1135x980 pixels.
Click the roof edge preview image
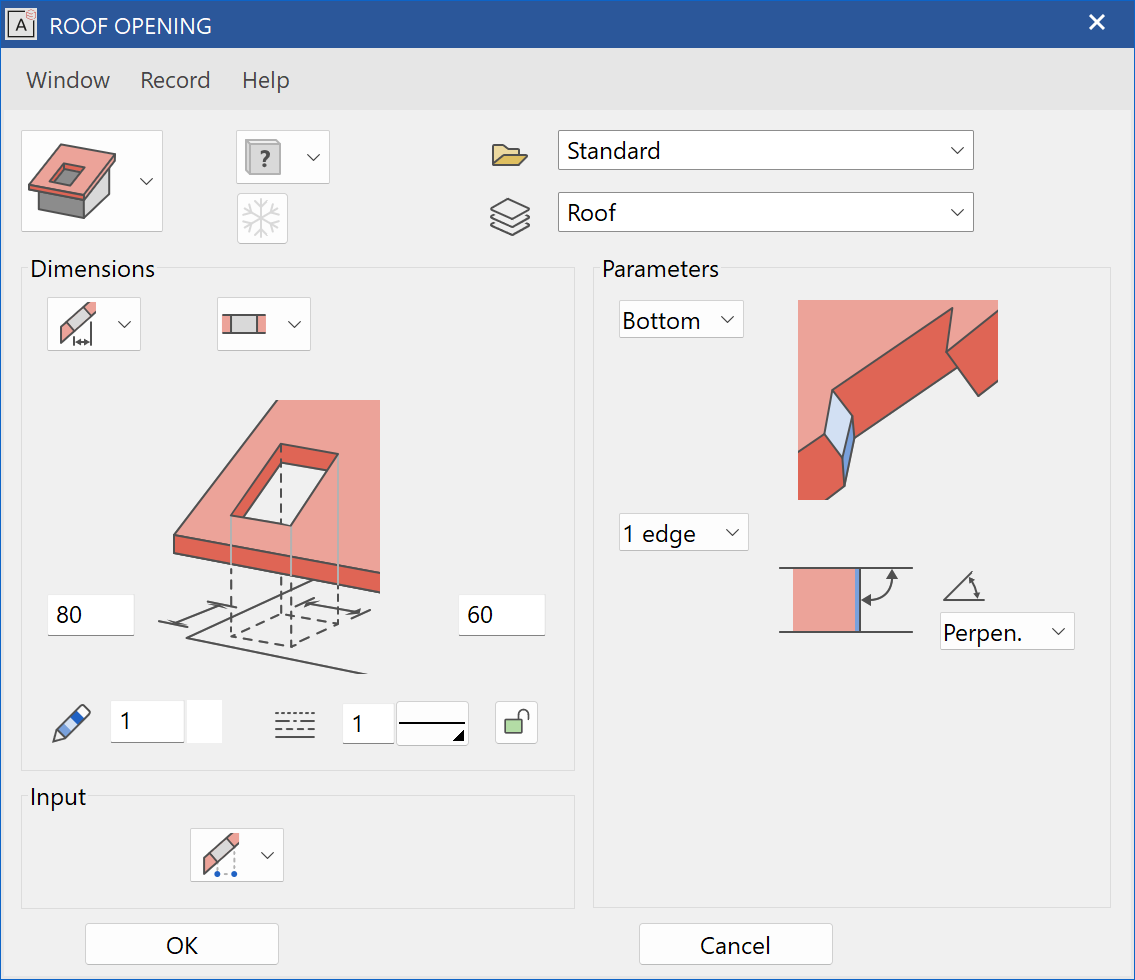point(898,400)
